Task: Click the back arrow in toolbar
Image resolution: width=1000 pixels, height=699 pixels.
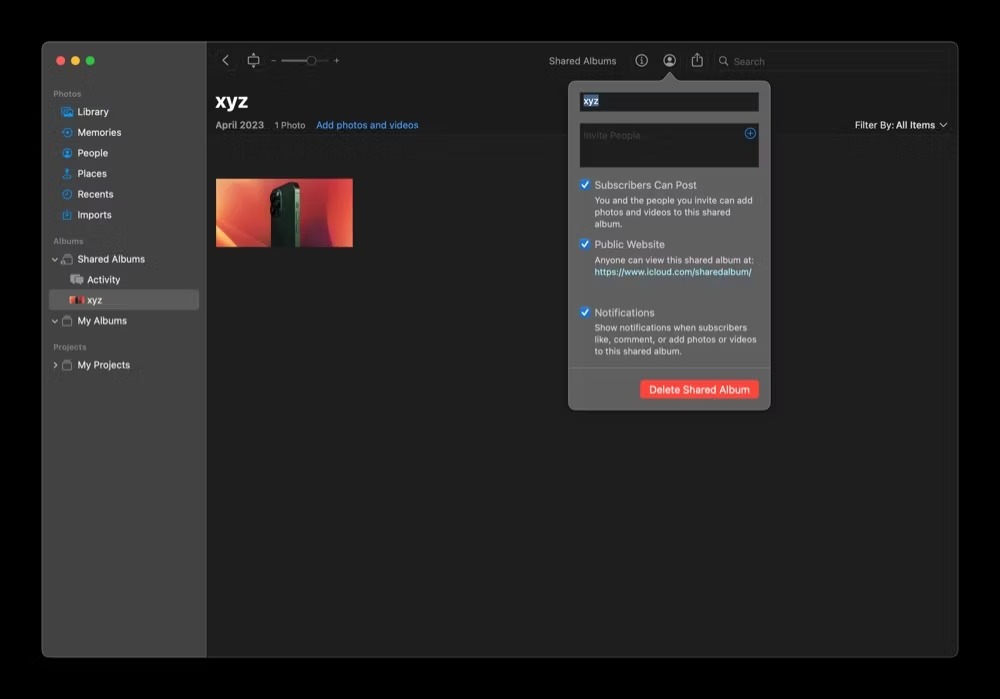Action: tap(225, 60)
